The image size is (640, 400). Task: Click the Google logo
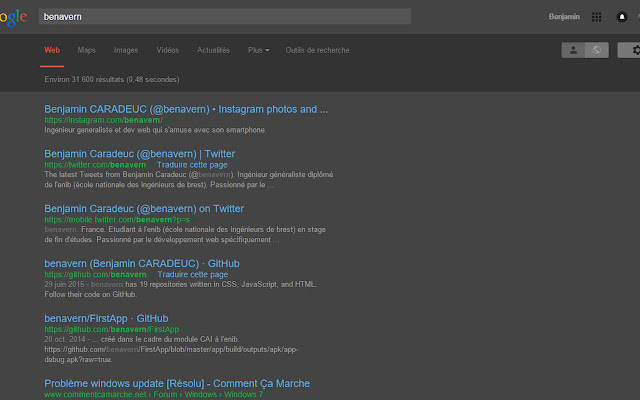point(13,18)
